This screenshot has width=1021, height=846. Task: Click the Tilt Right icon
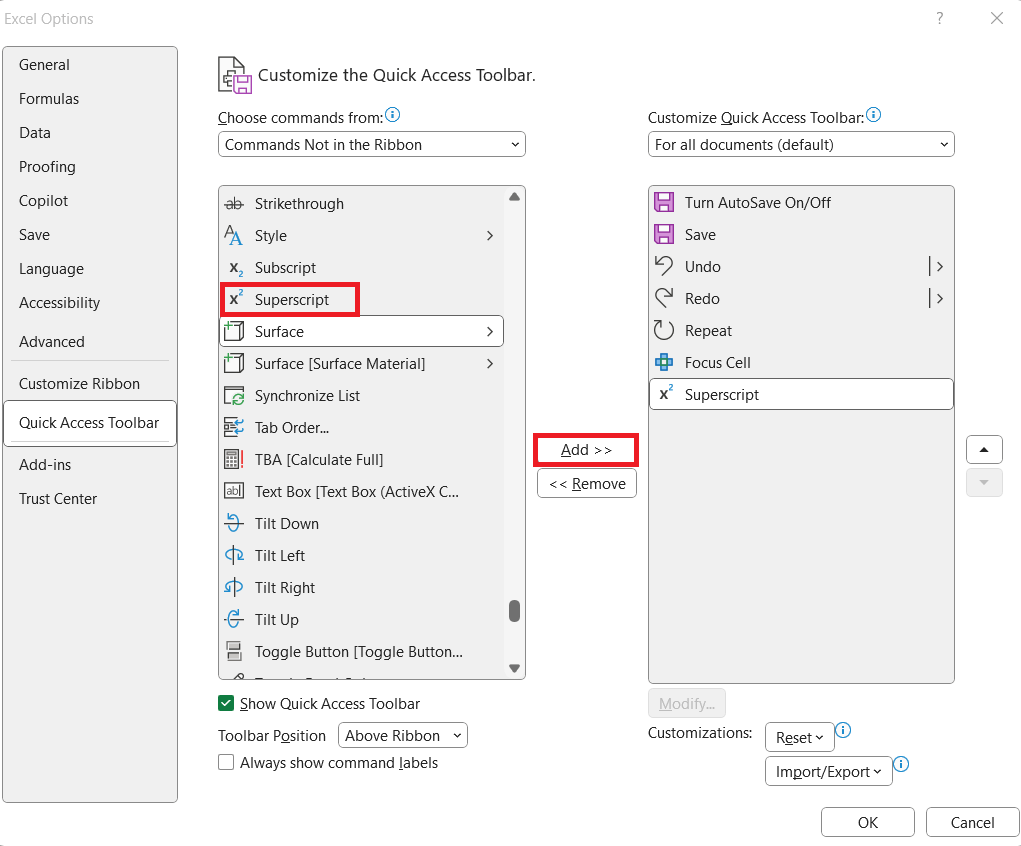(234, 587)
